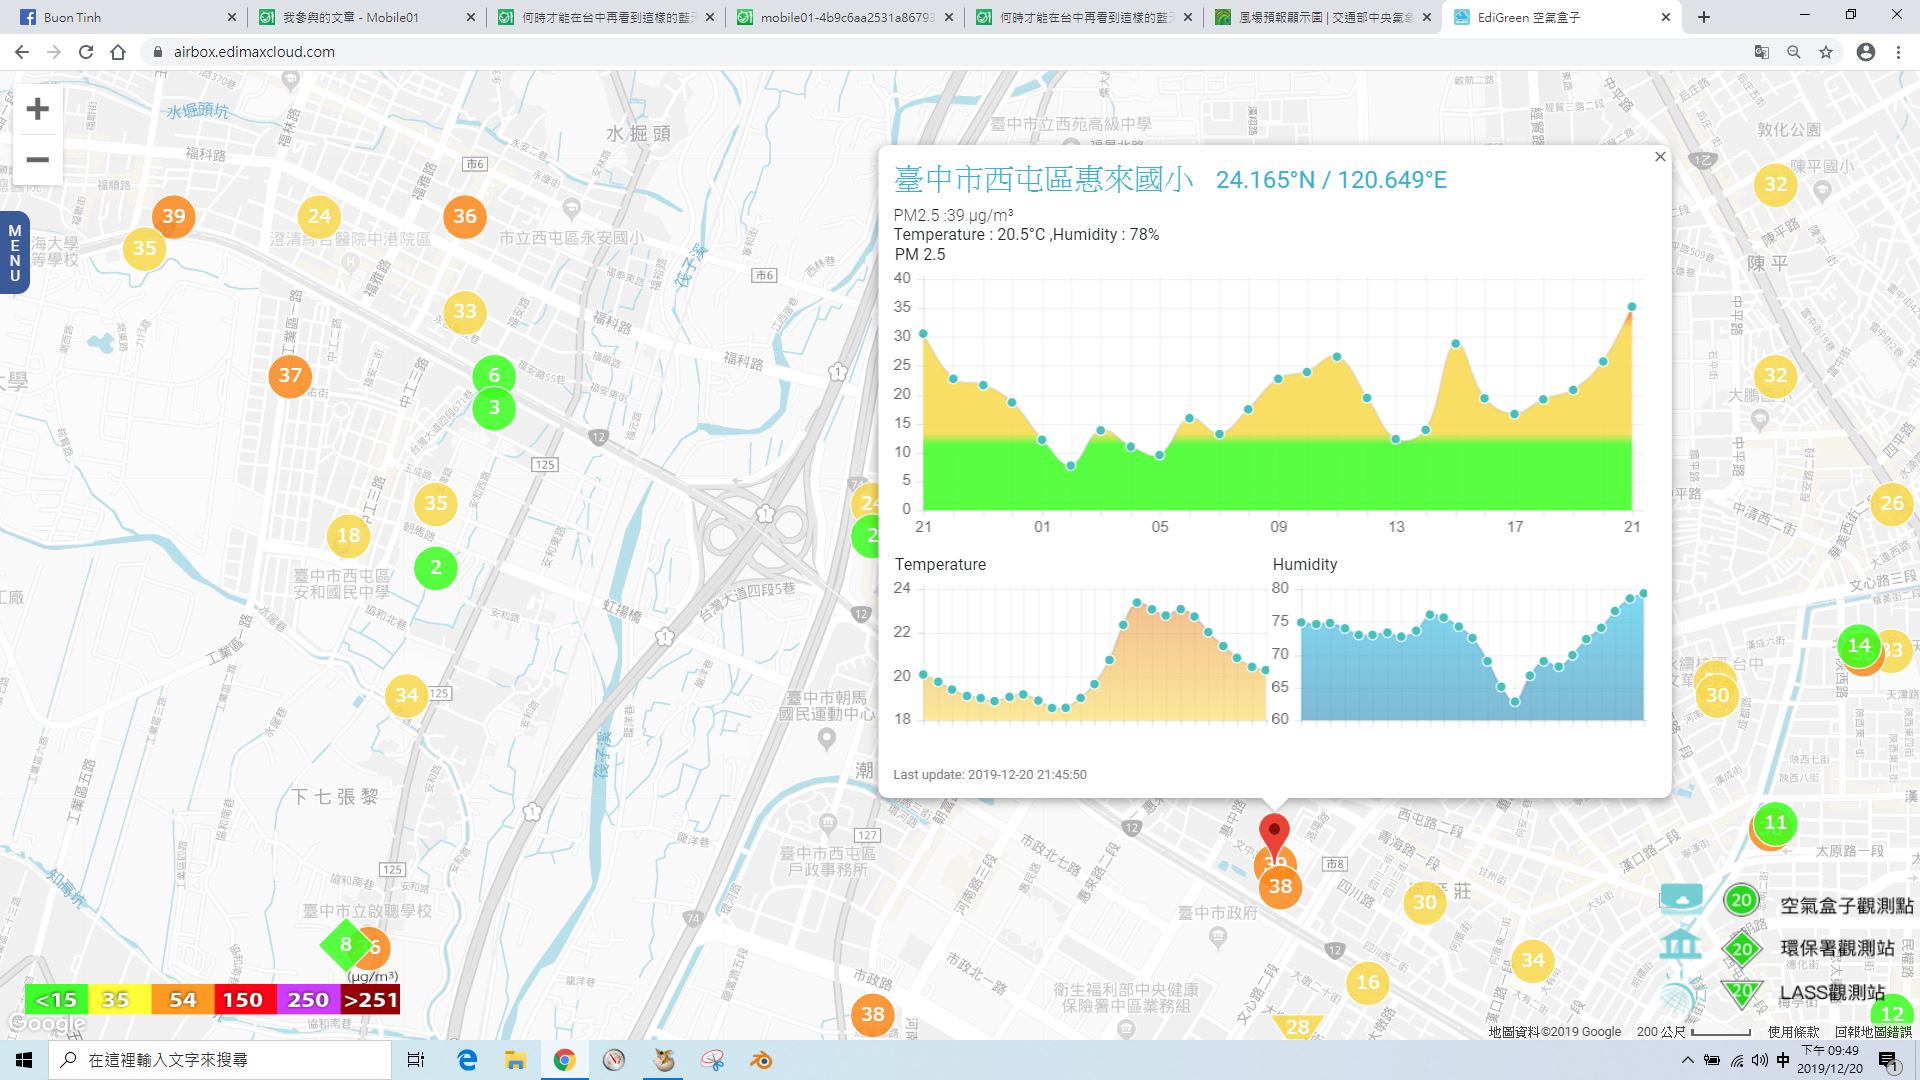This screenshot has width=1920, height=1080.
Task: Select the yellow triangle 28 LASS marker
Action: 1298,1026
